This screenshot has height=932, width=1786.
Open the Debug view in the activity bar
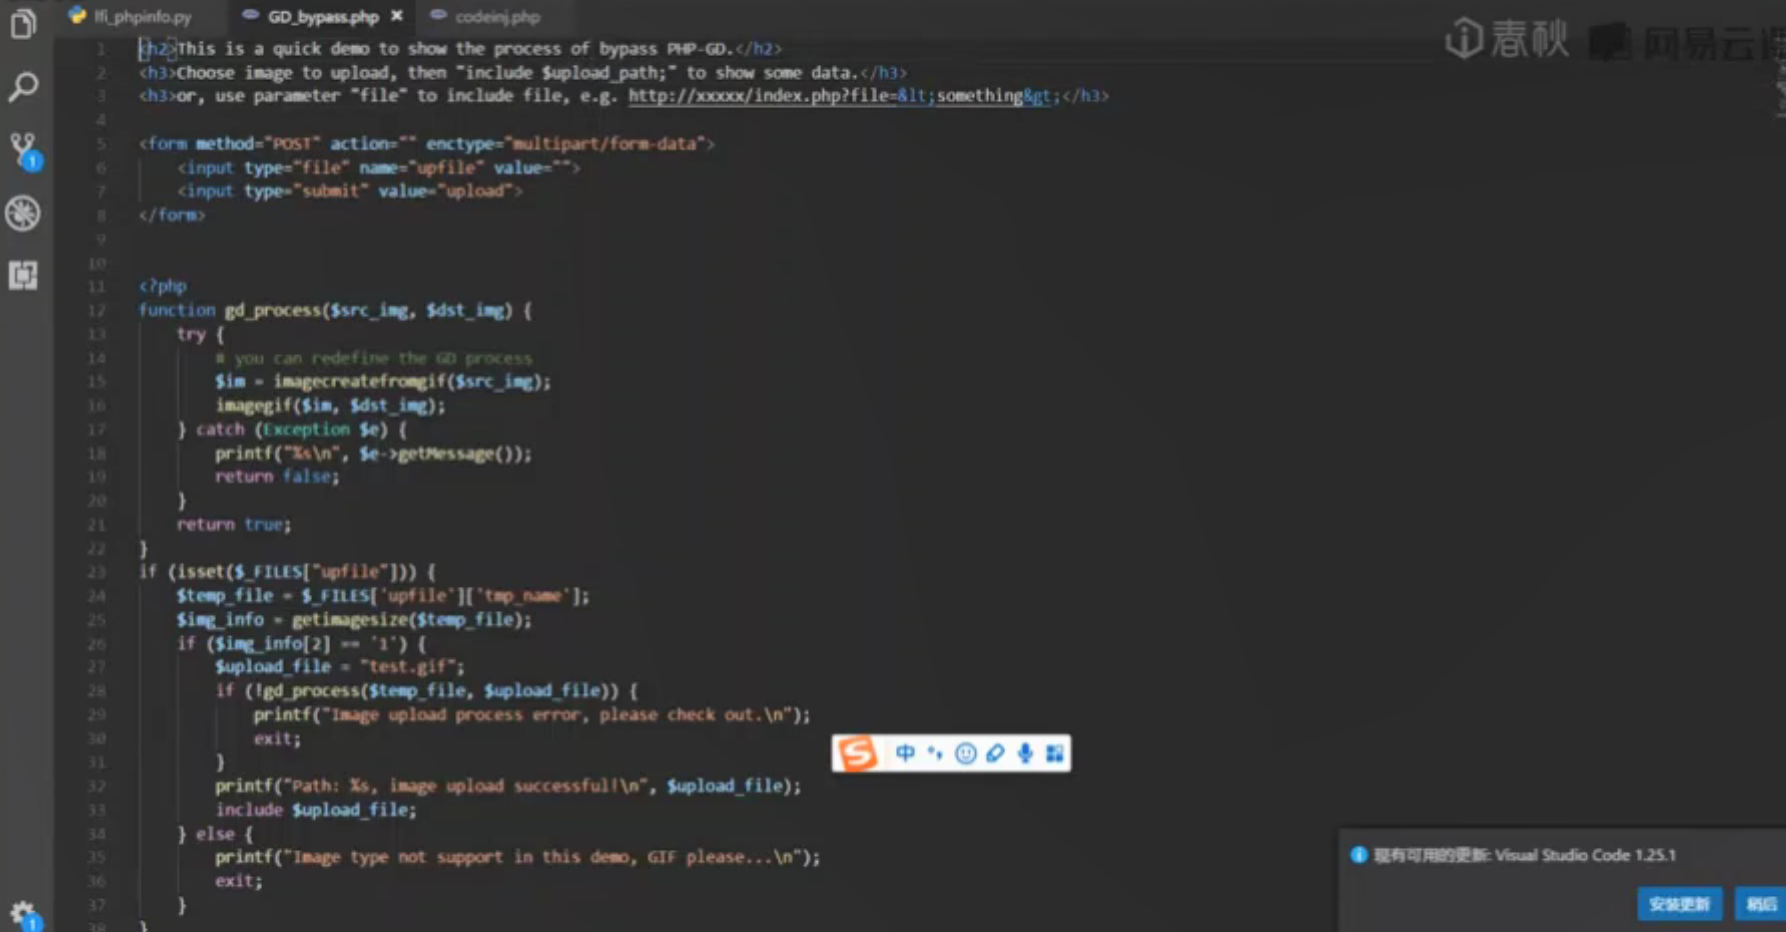click(23, 213)
